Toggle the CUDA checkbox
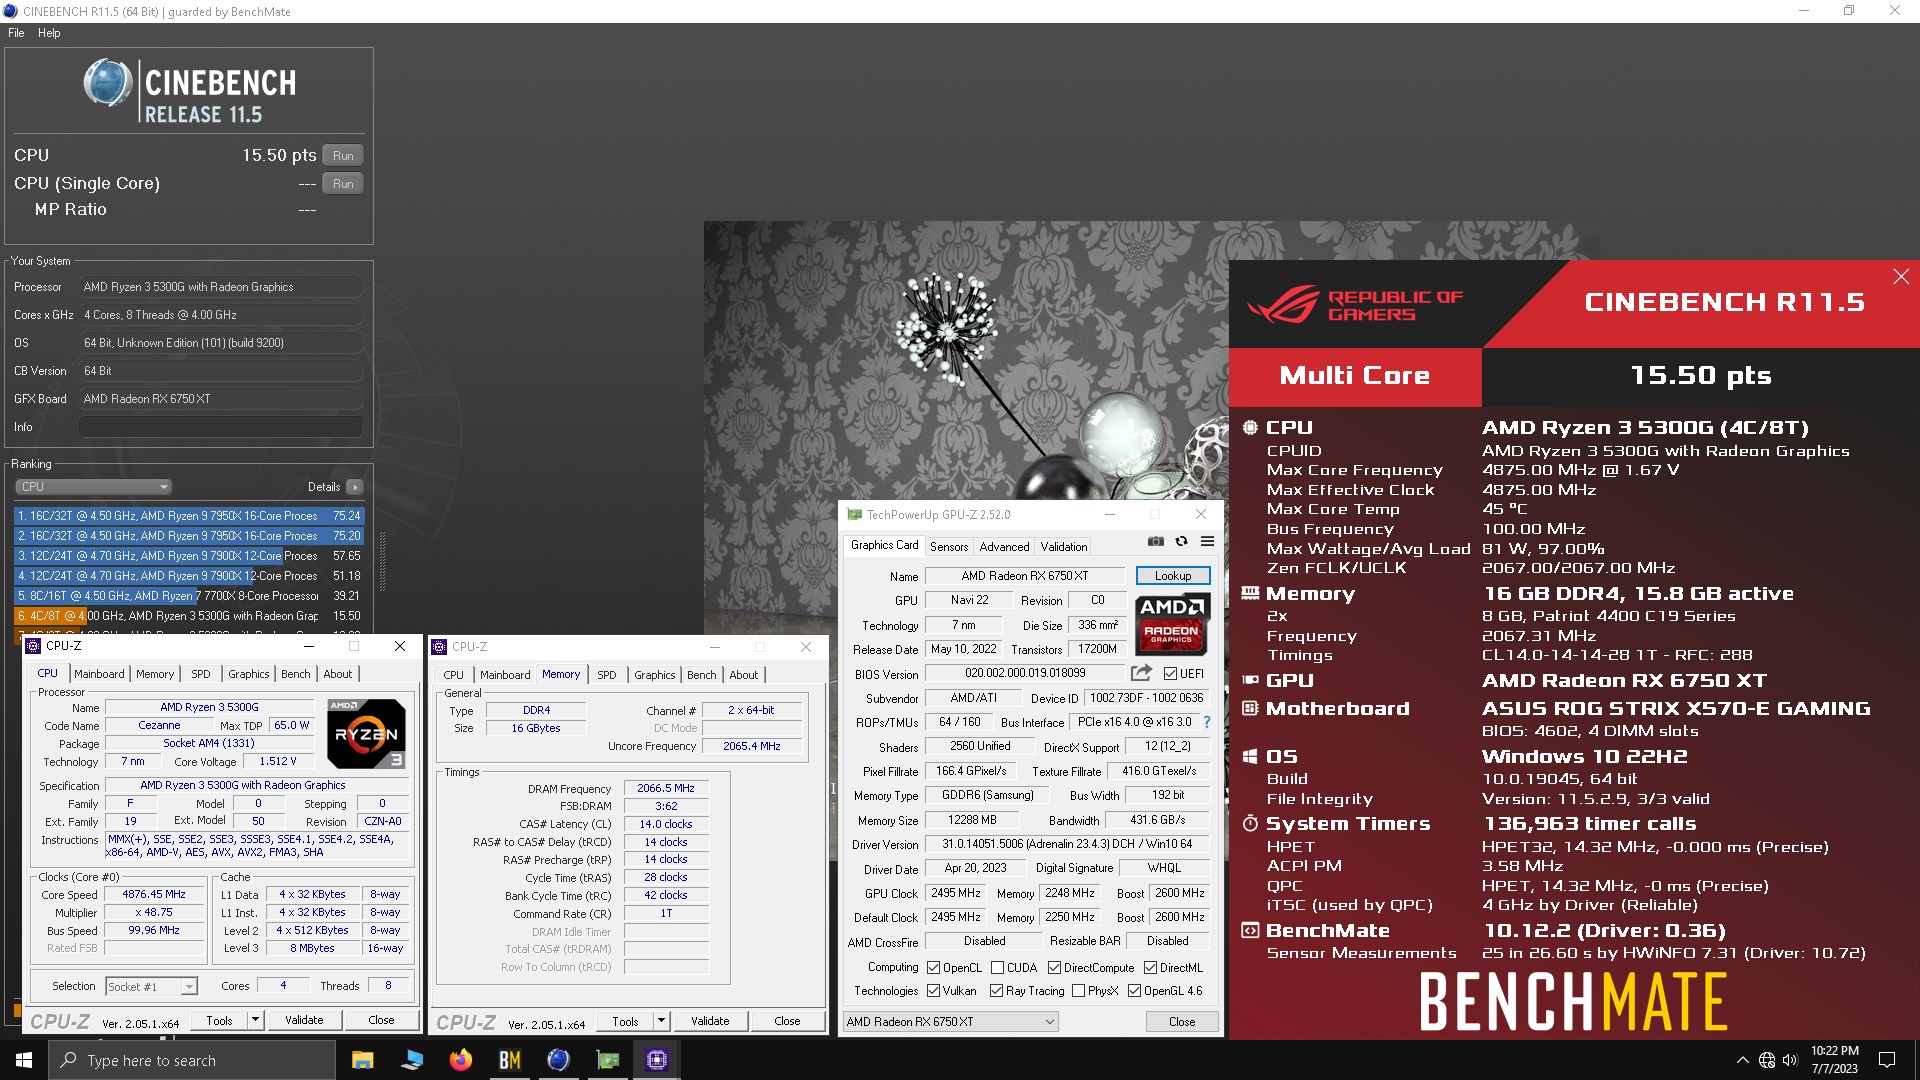 coord(997,968)
